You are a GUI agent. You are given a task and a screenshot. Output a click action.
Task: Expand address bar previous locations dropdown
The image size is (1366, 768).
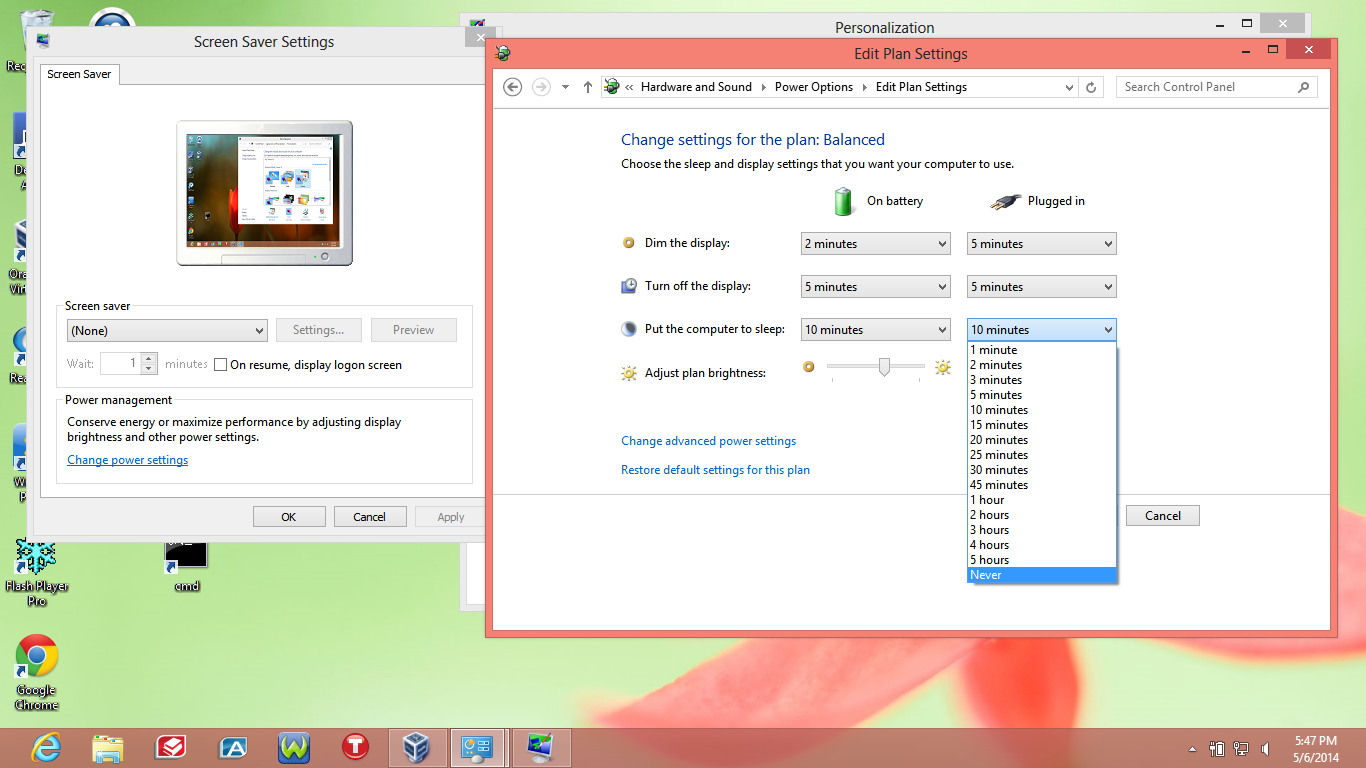click(1070, 87)
